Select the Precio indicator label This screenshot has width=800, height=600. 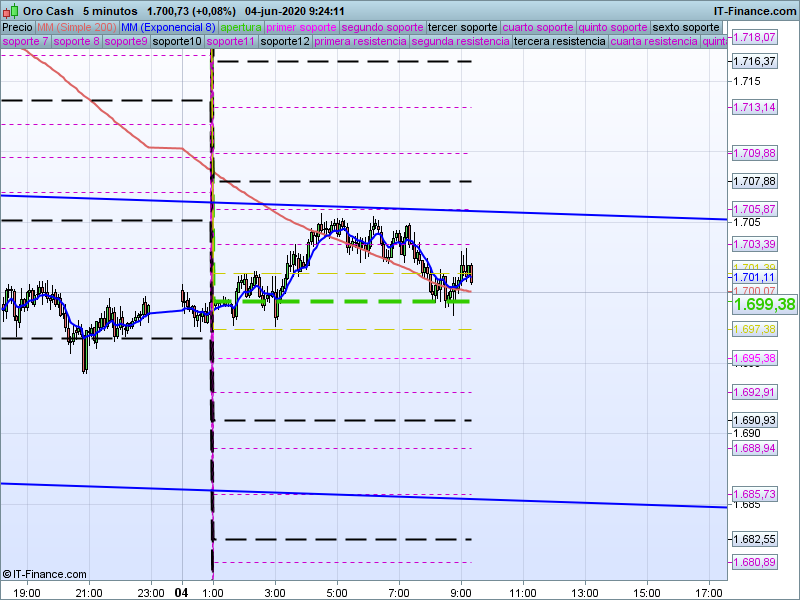point(17,27)
